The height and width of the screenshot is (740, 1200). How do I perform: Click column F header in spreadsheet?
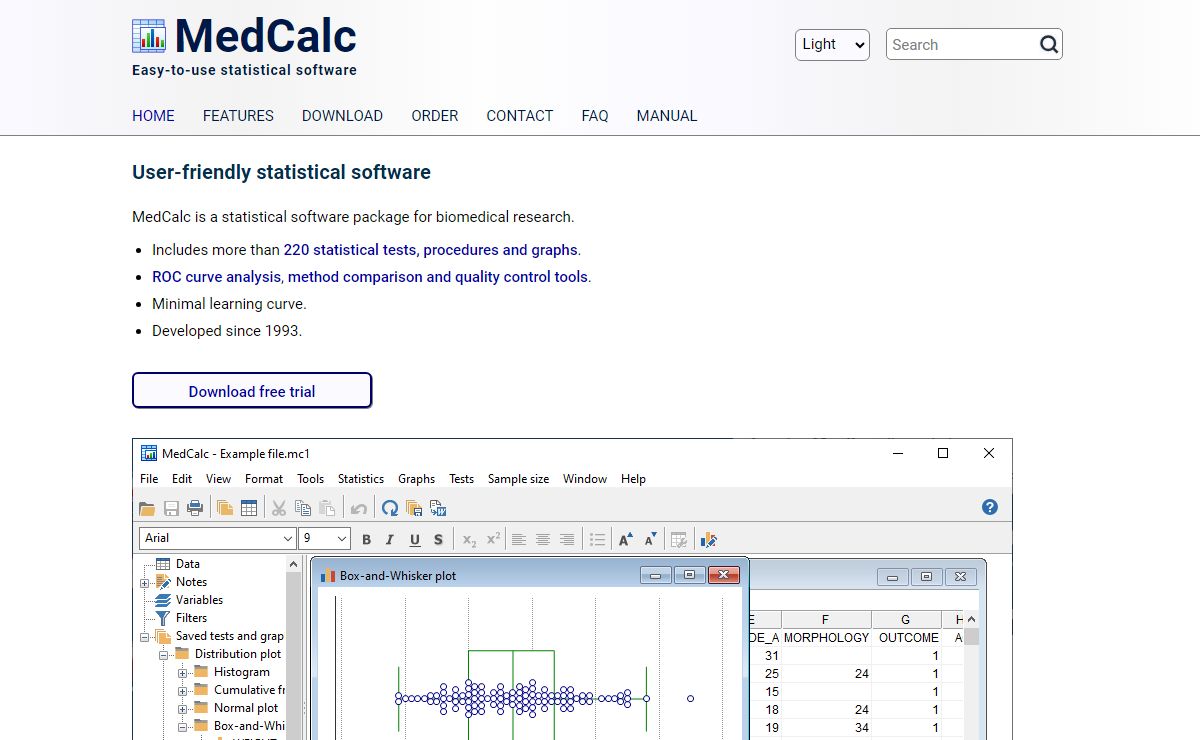pyautogui.click(x=826, y=620)
